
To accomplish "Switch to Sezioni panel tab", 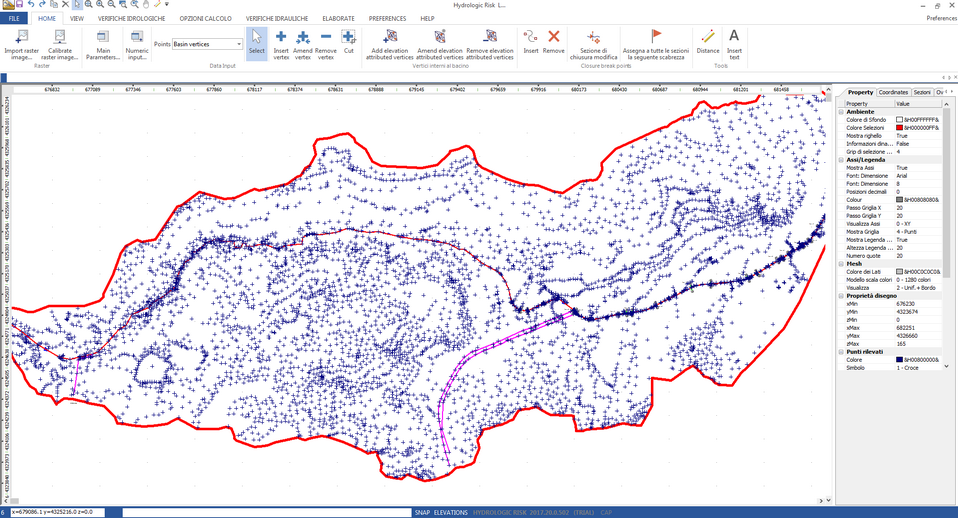I will [x=921, y=92].
